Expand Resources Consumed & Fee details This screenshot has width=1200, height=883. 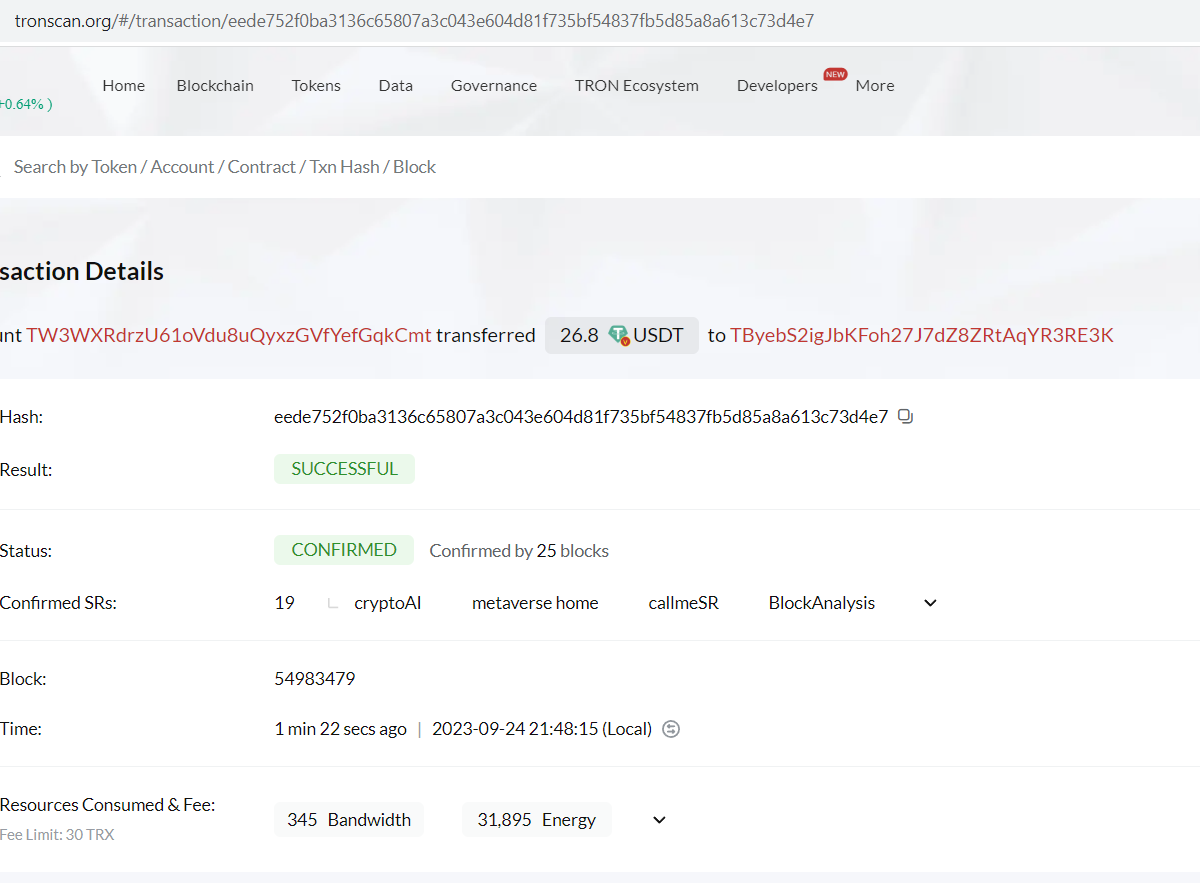click(x=659, y=820)
